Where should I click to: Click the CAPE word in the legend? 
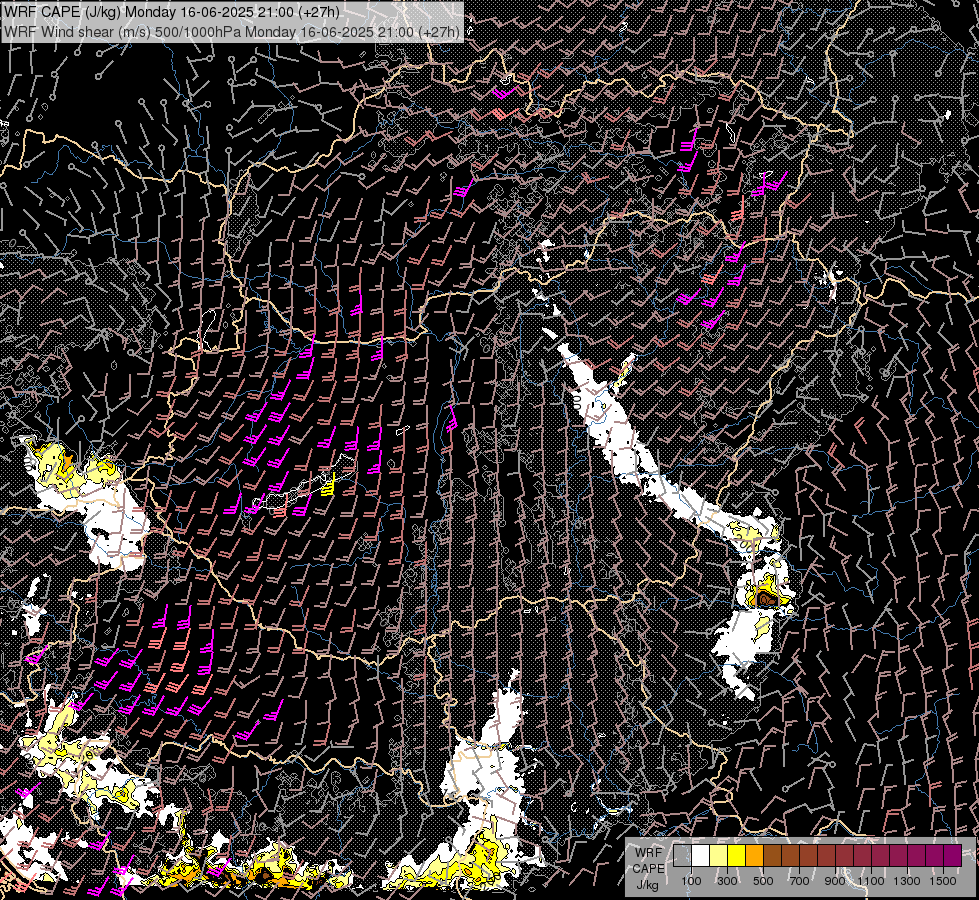(x=649, y=869)
